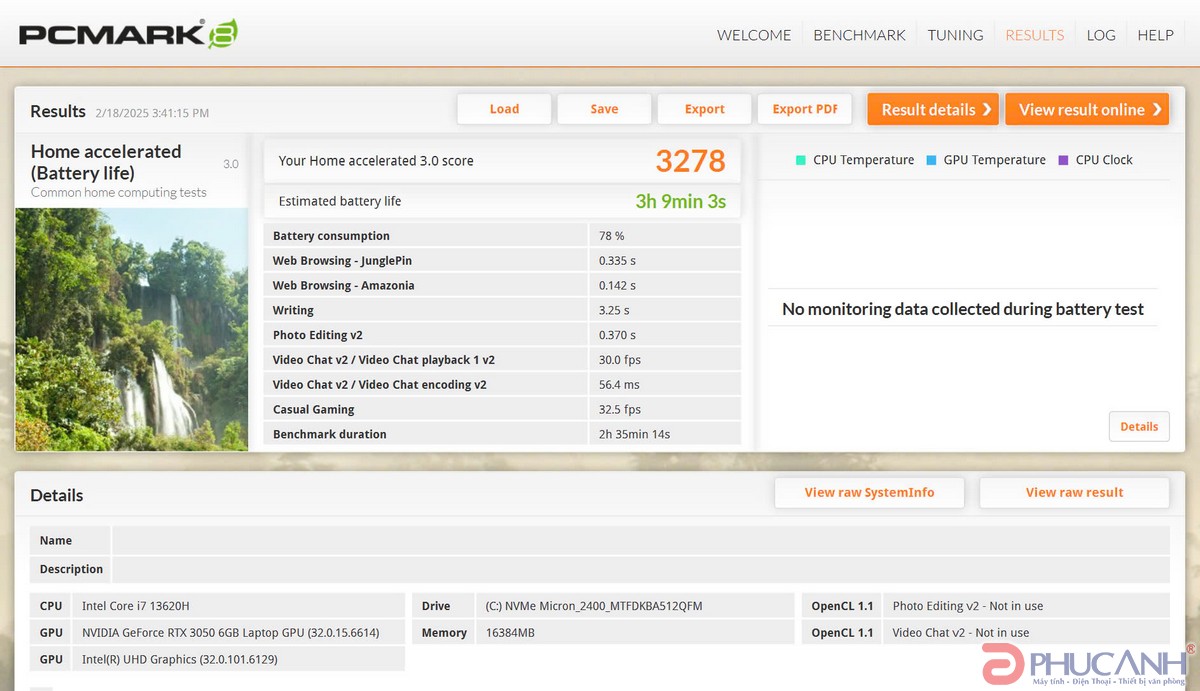Click Video Chat encoding v2 label
Screen dimensions: 1200x691
[380, 385]
